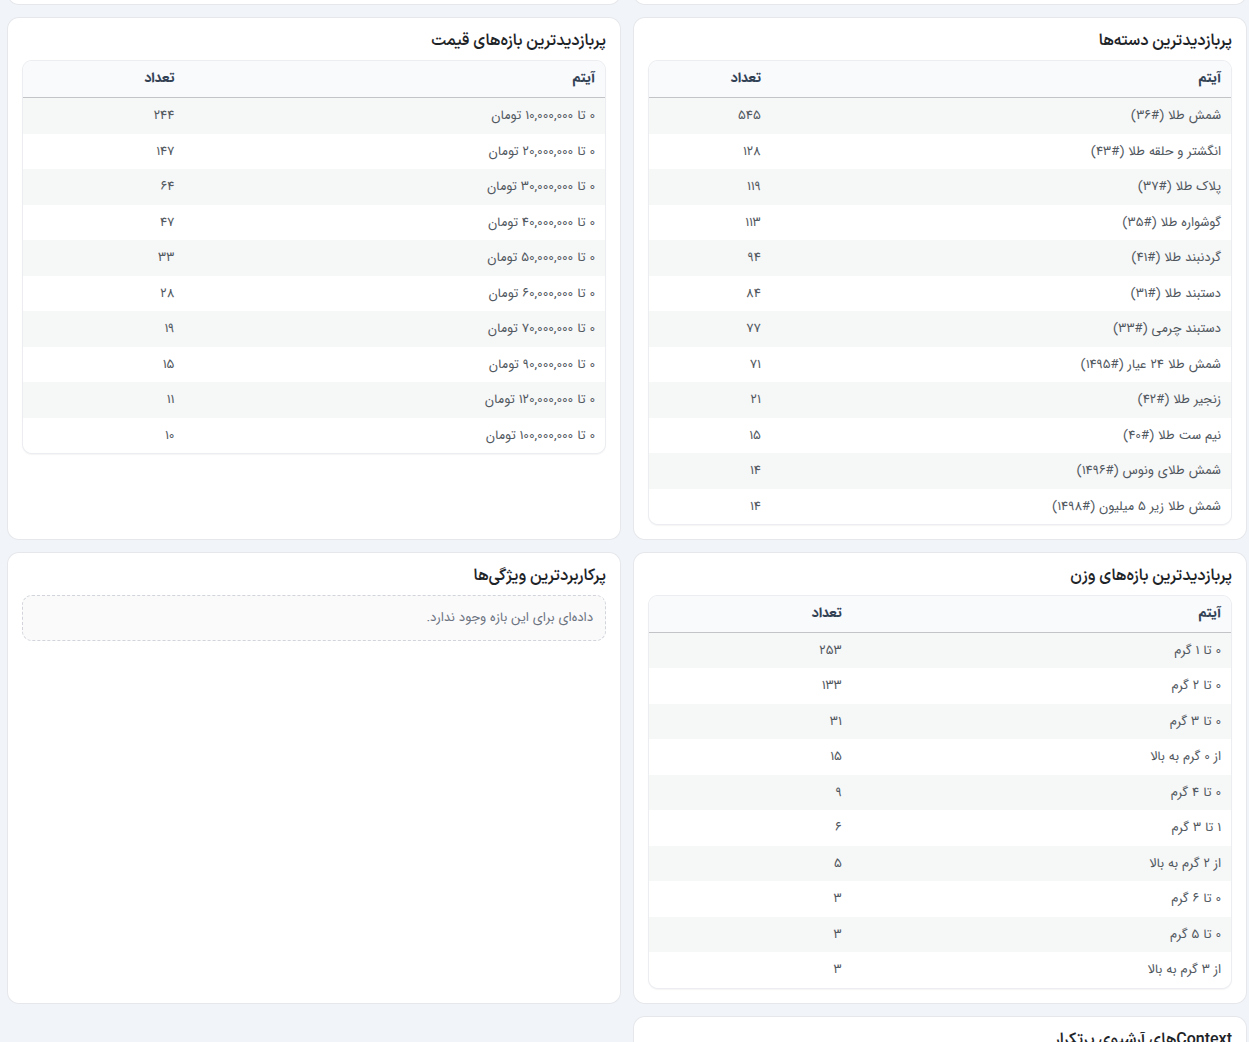Click the 'داده‌ای برای این بازه وجود ندارد.' message
This screenshot has width=1249, height=1042.
(x=511, y=618)
